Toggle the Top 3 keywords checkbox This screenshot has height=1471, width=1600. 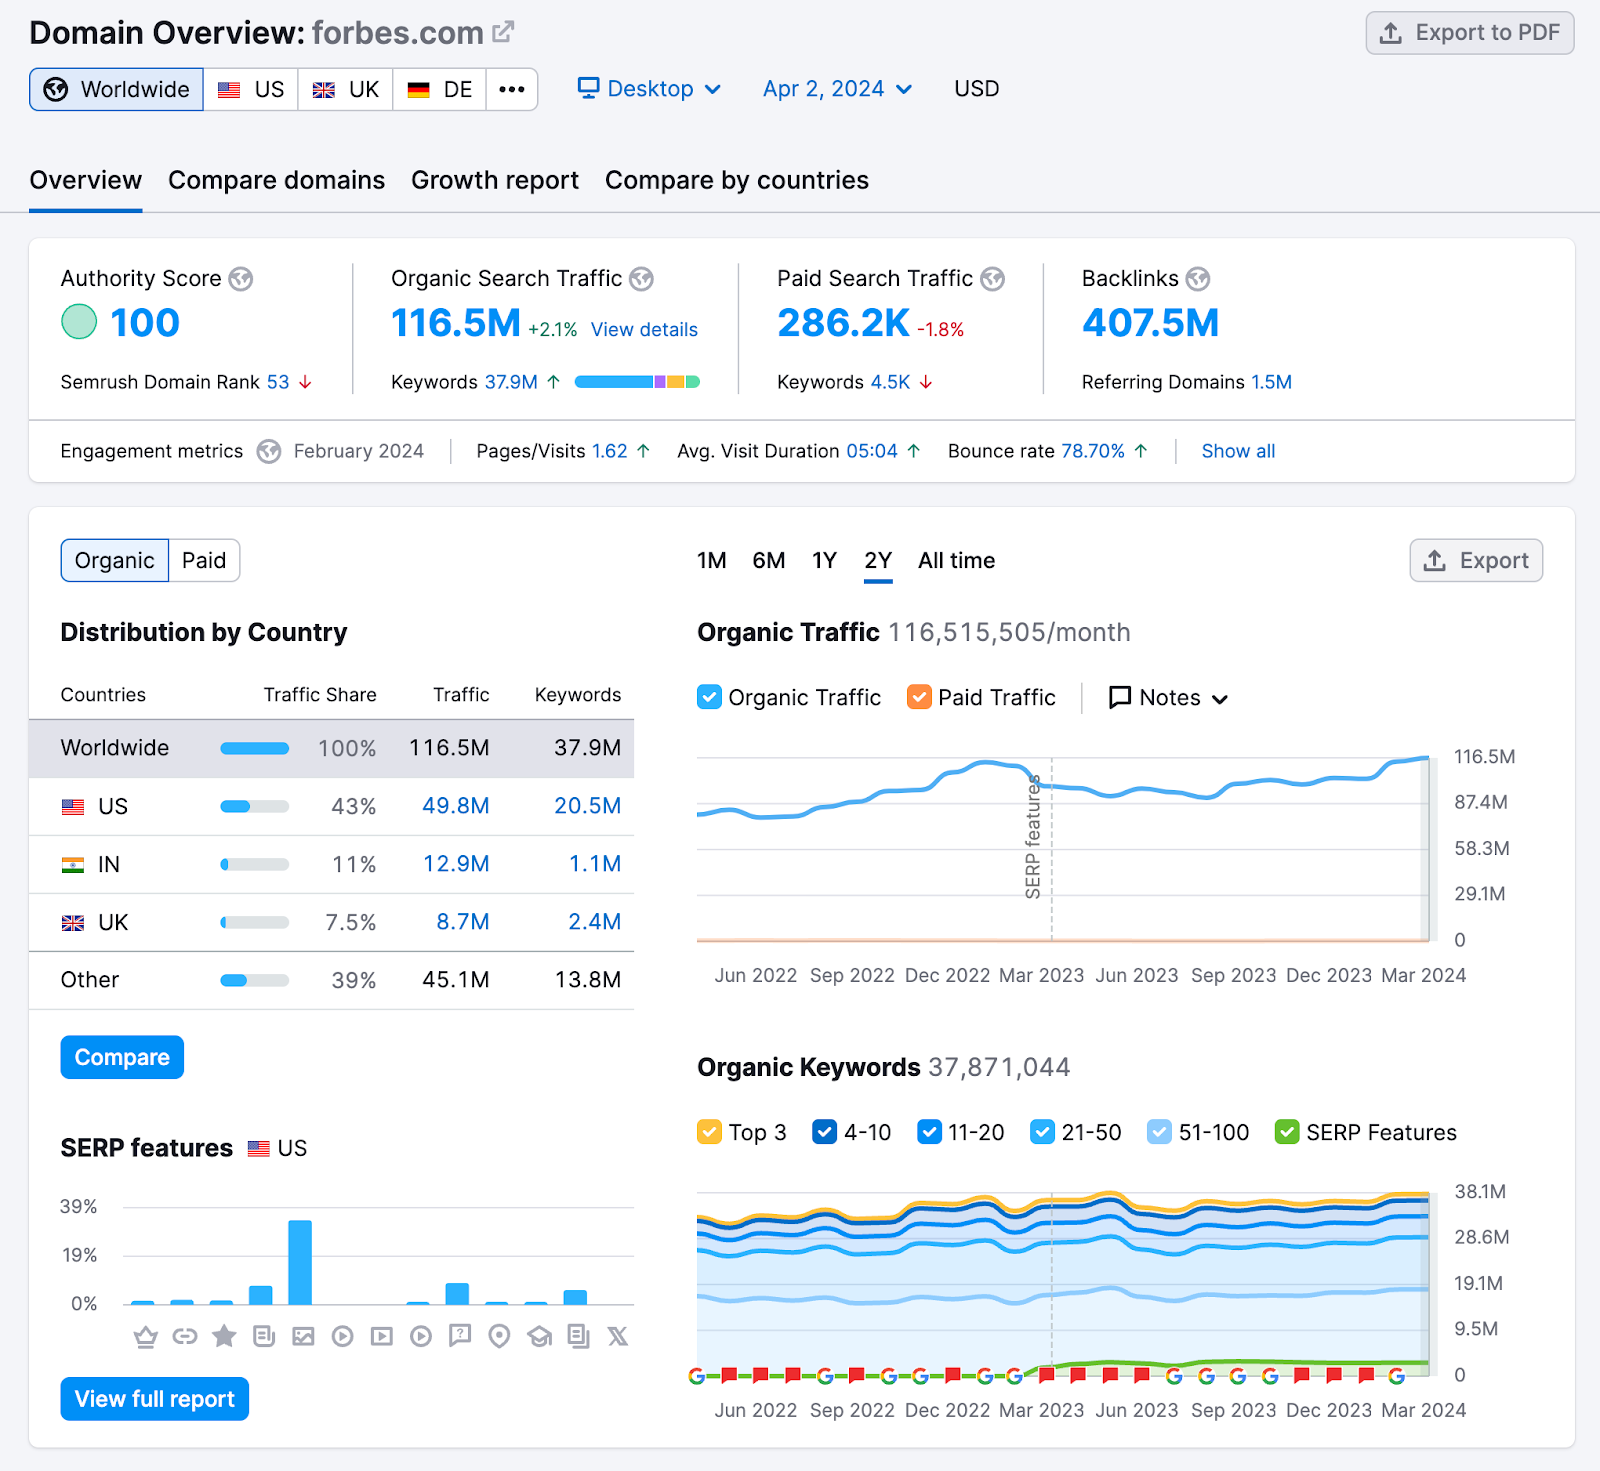[709, 1132]
